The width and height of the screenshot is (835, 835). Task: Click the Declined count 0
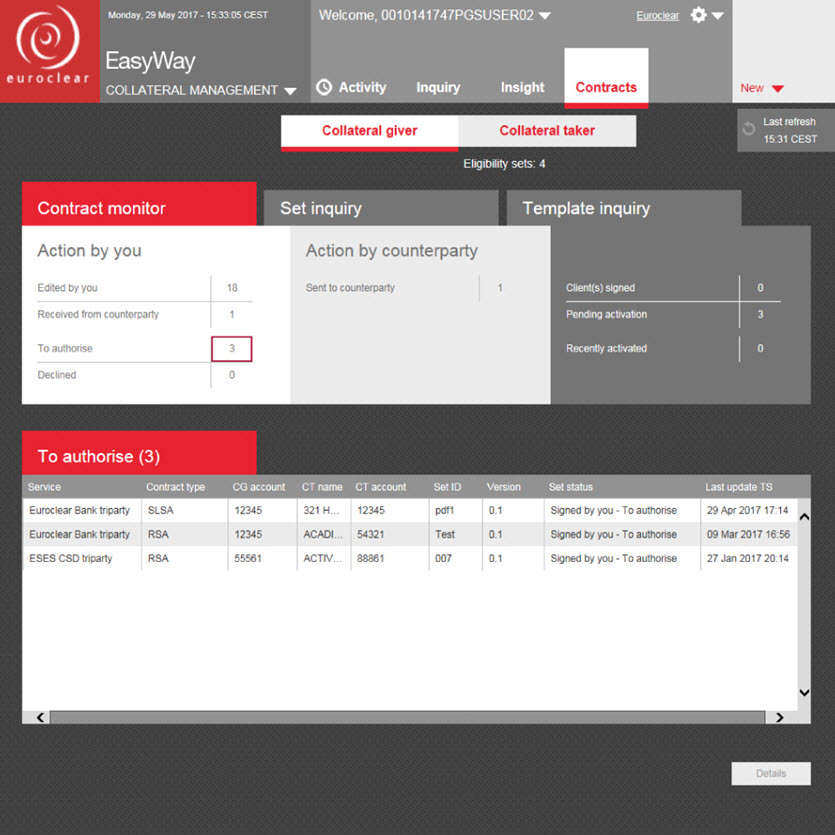(232, 375)
